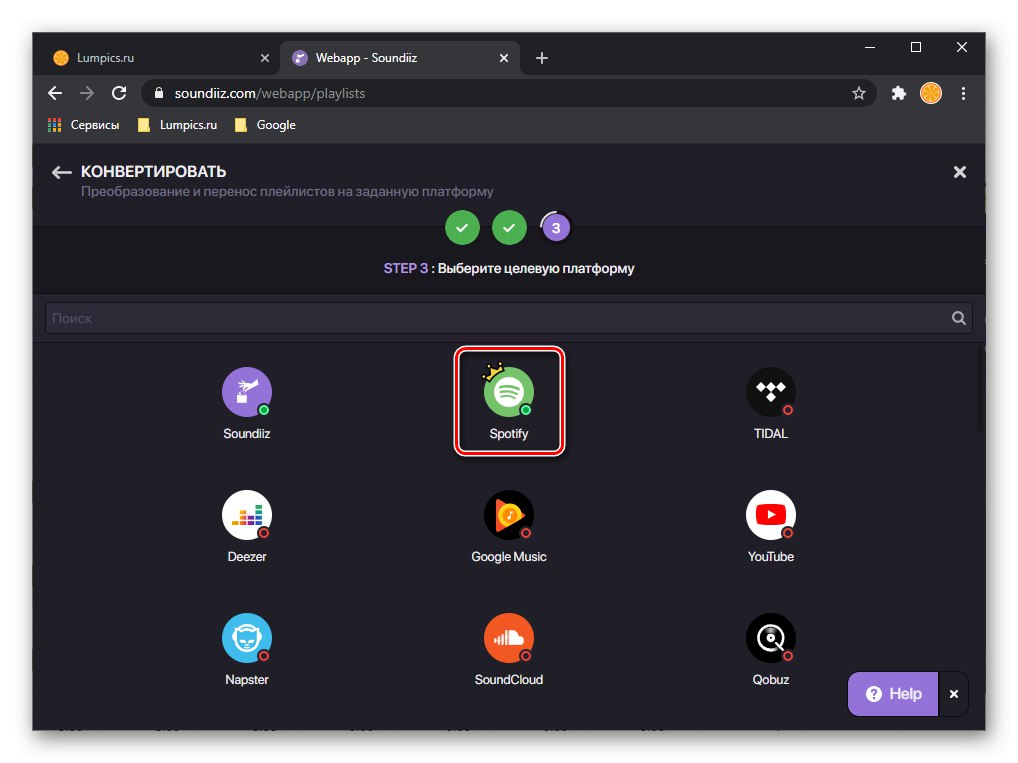1018x763 pixels.
Task: Select the Napster platform icon
Action: pos(247,638)
